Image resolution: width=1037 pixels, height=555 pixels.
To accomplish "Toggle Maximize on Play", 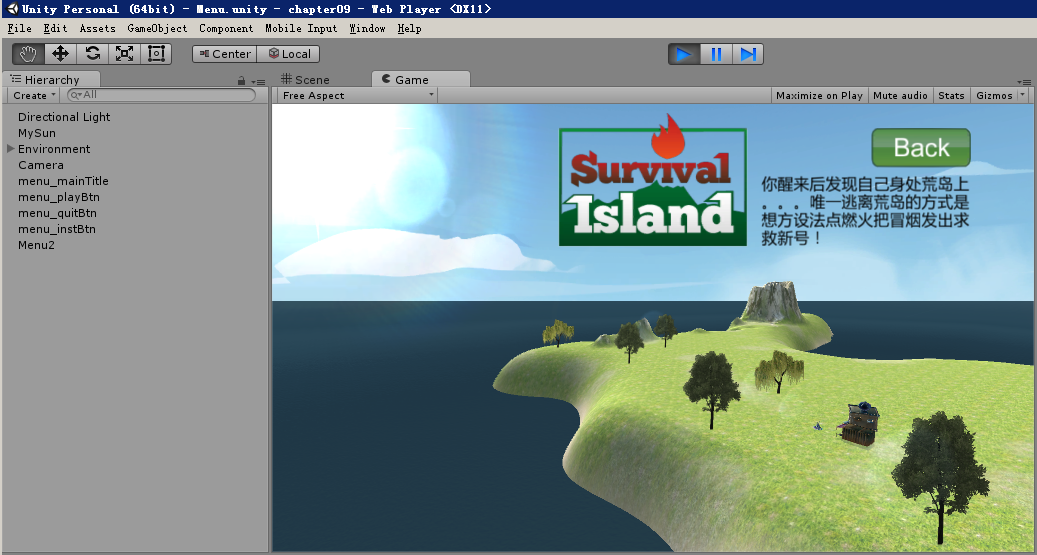I will point(819,95).
